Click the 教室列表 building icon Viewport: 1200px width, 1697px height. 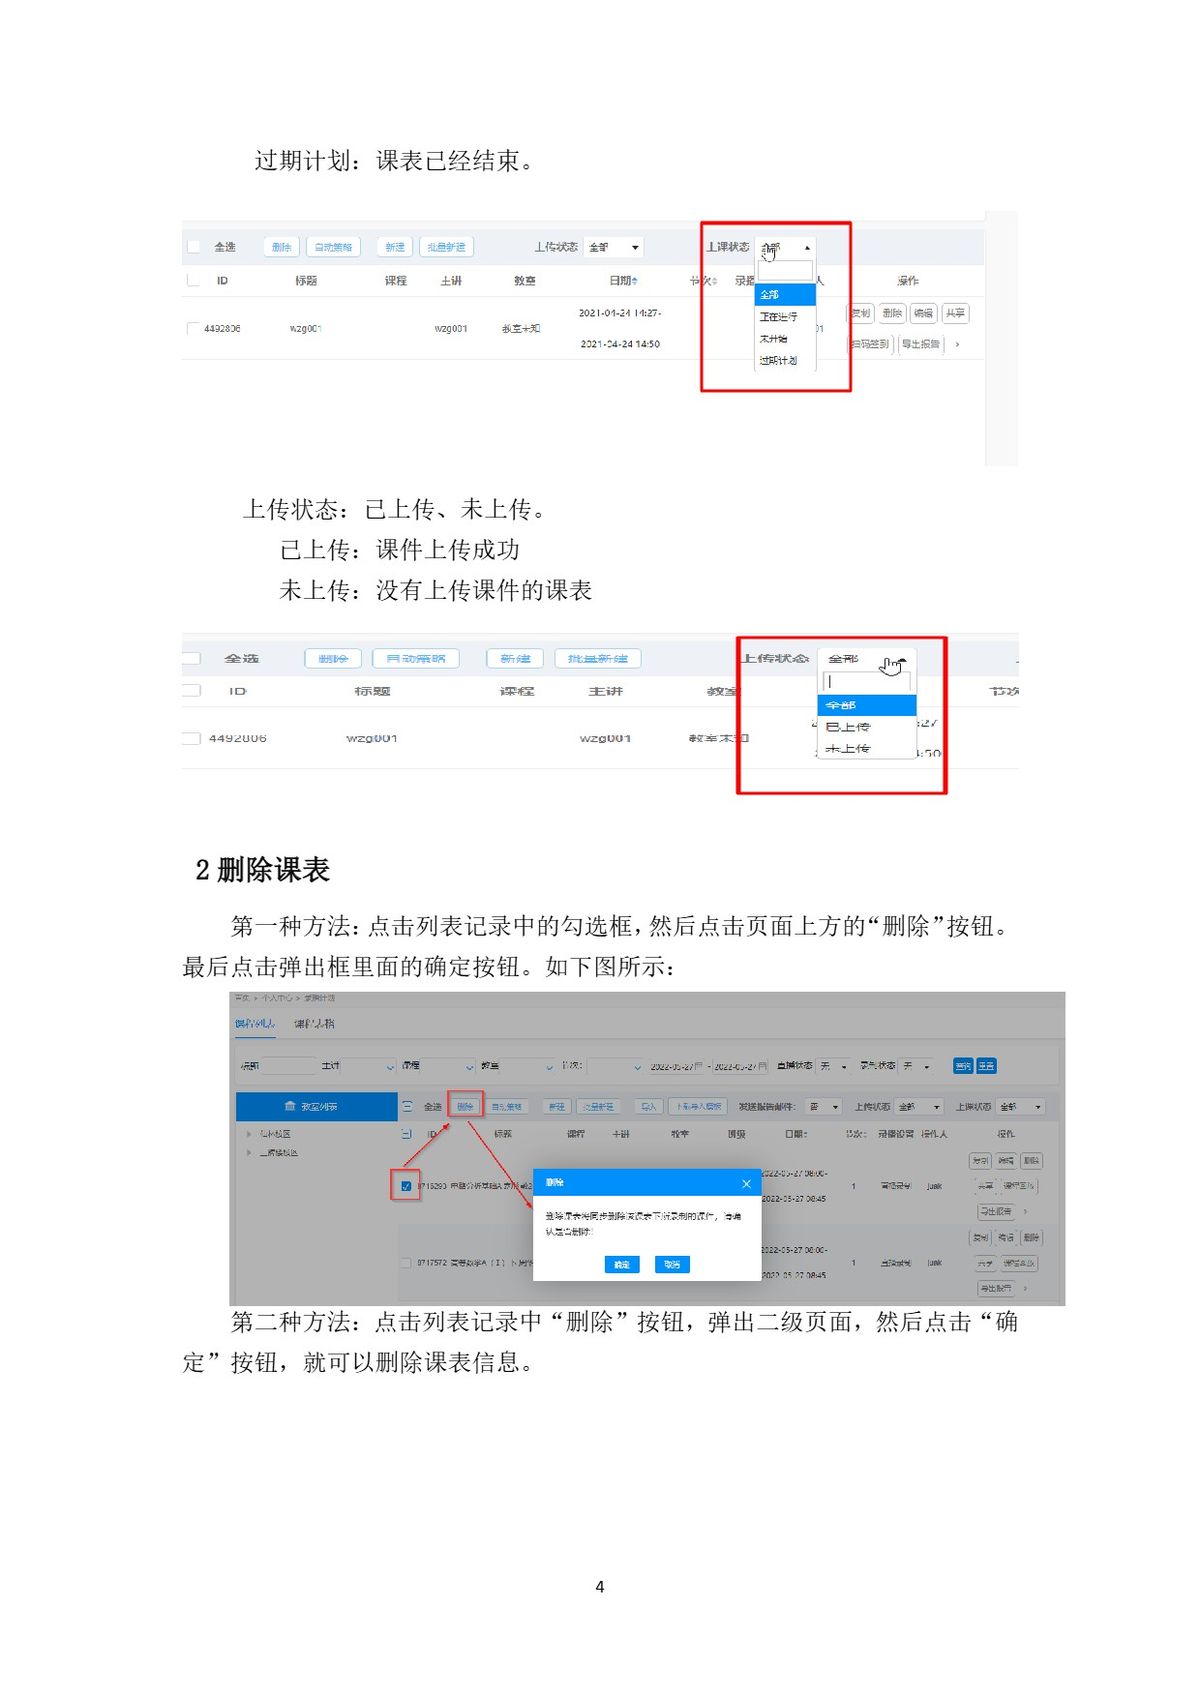pos(290,1107)
